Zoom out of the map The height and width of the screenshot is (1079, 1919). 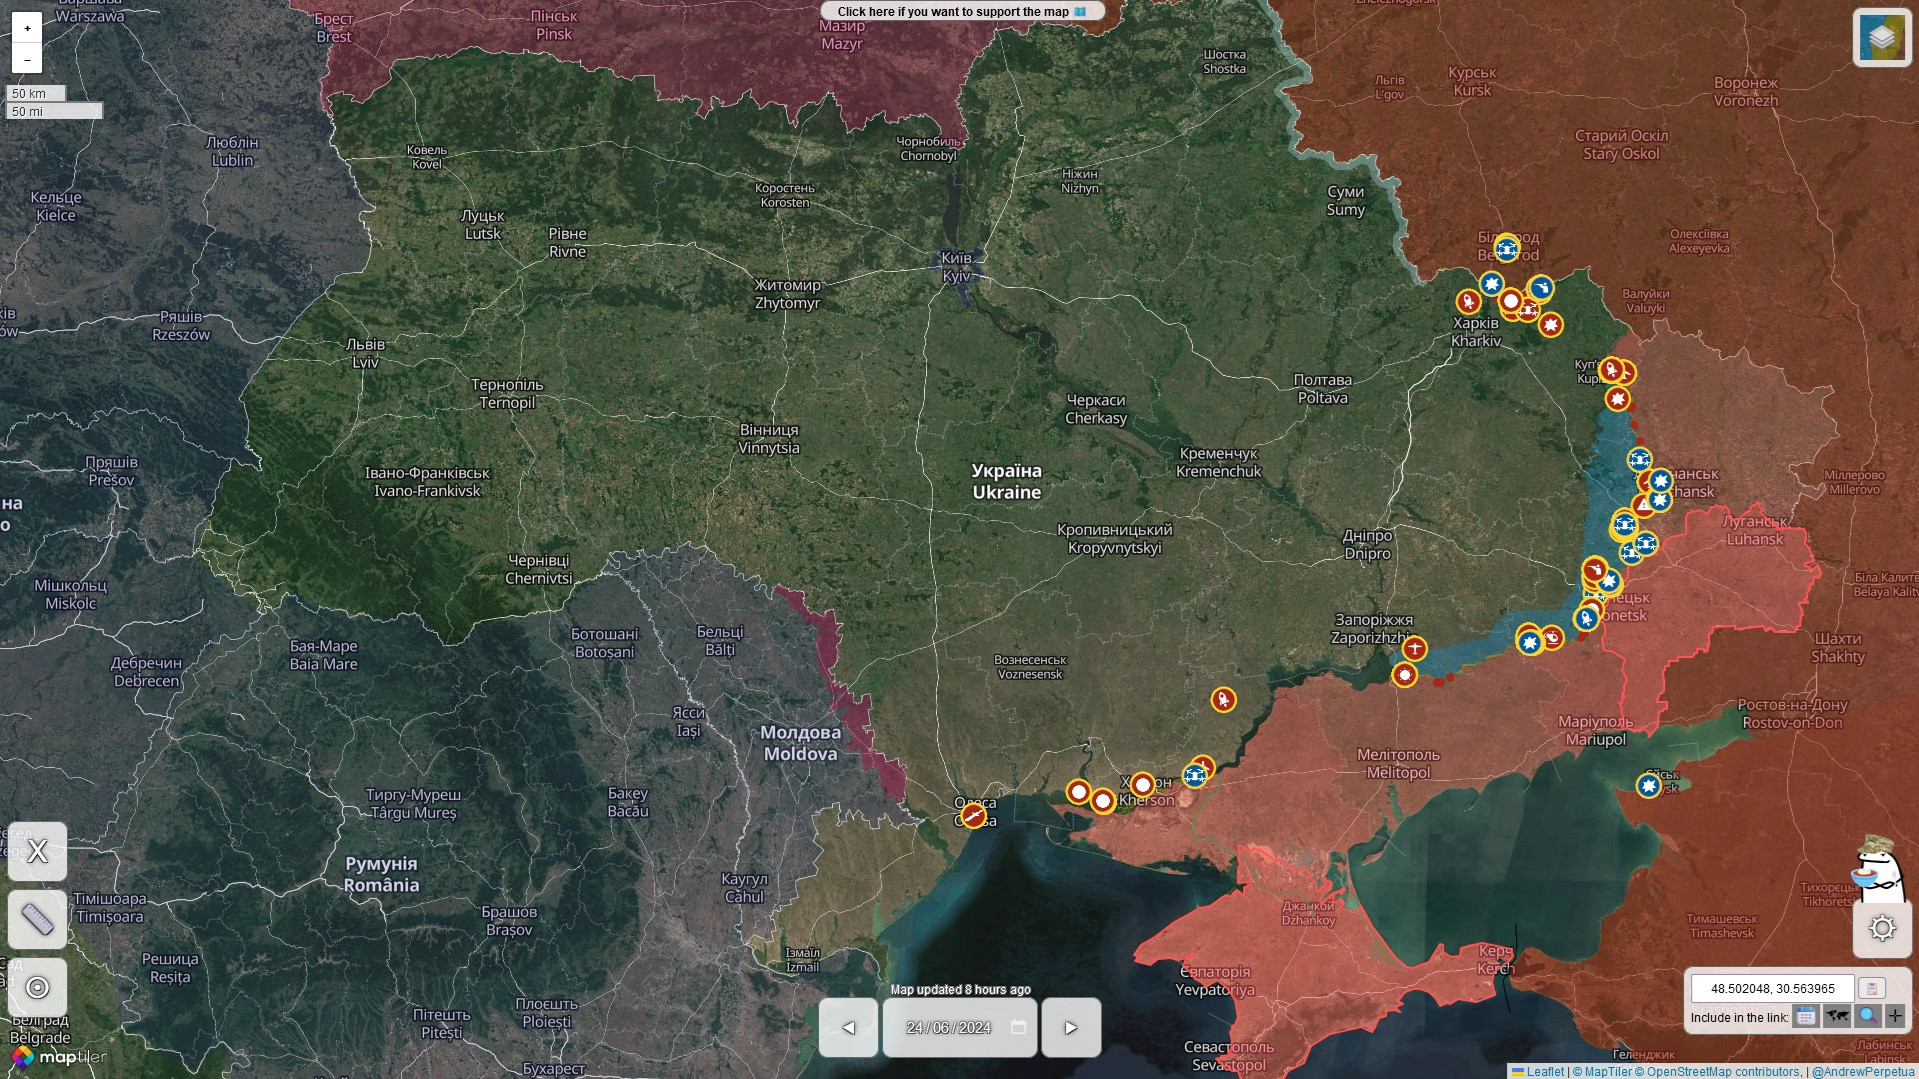pyautogui.click(x=27, y=59)
